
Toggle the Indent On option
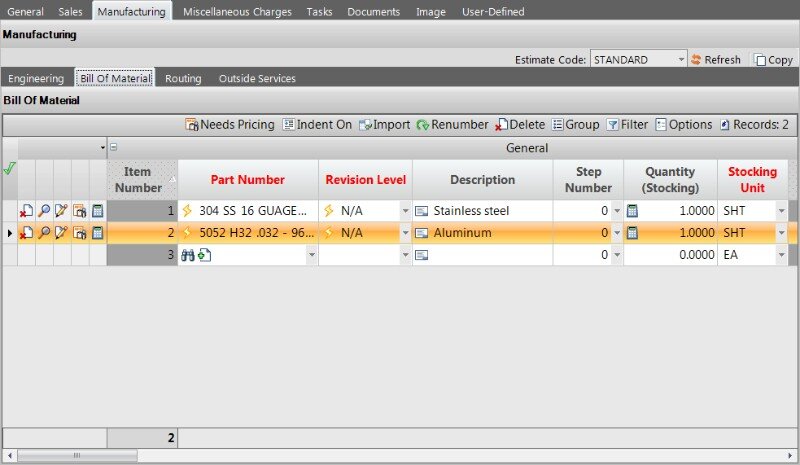pos(317,125)
